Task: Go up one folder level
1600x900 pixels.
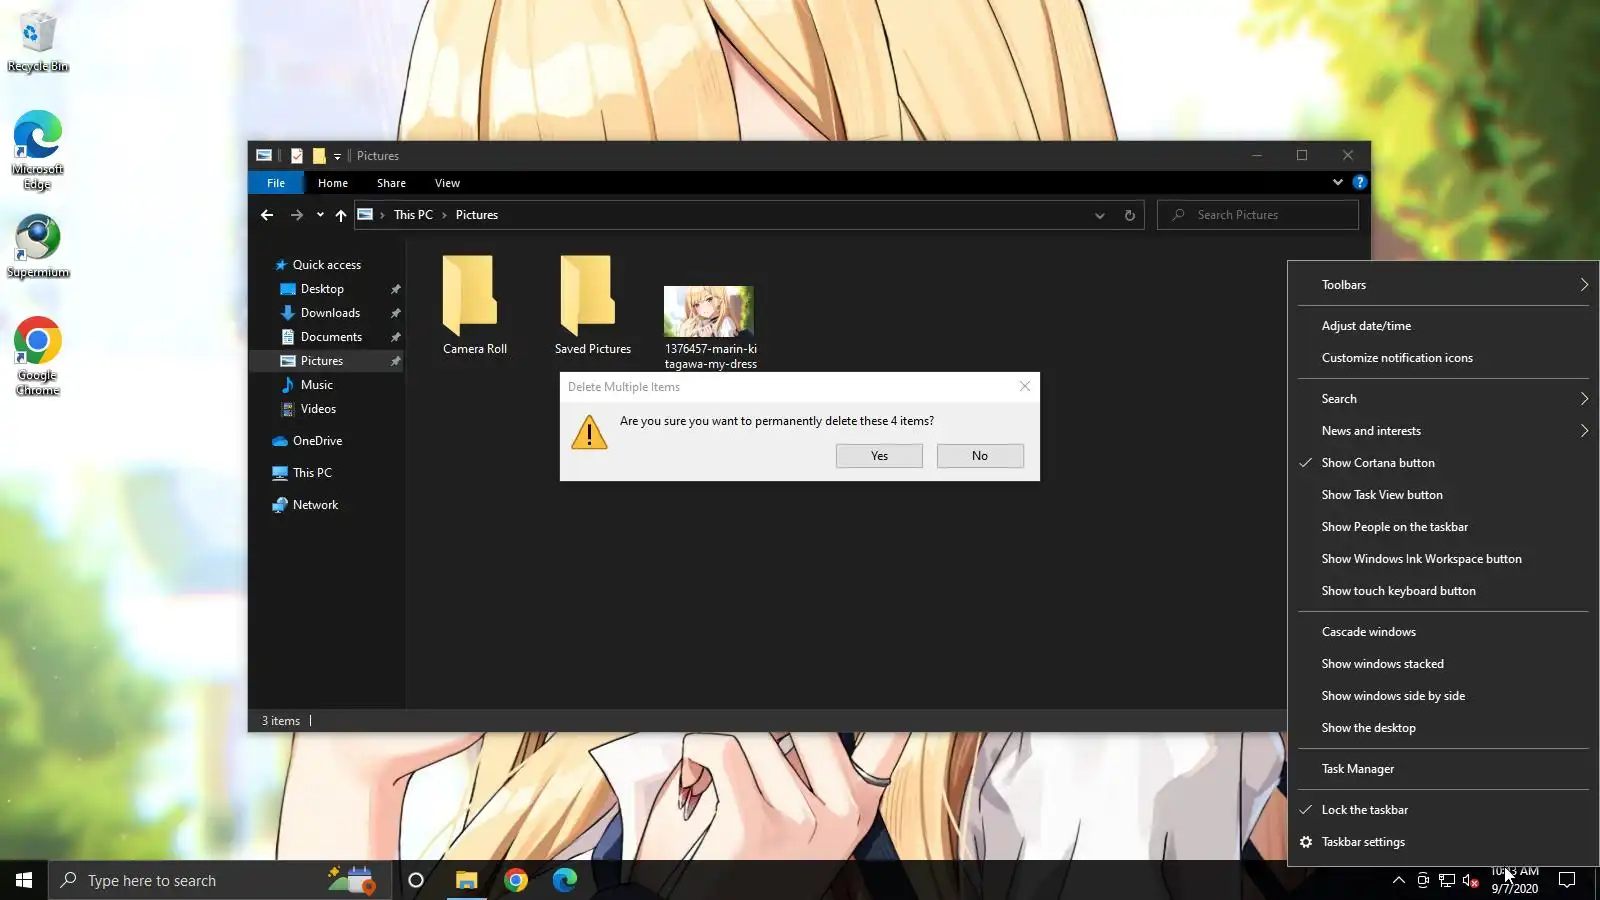Action: (x=341, y=215)
